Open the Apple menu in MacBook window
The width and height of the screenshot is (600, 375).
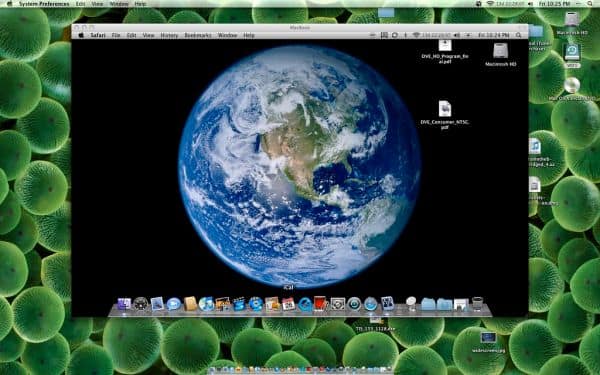click(x=81, y=35)
